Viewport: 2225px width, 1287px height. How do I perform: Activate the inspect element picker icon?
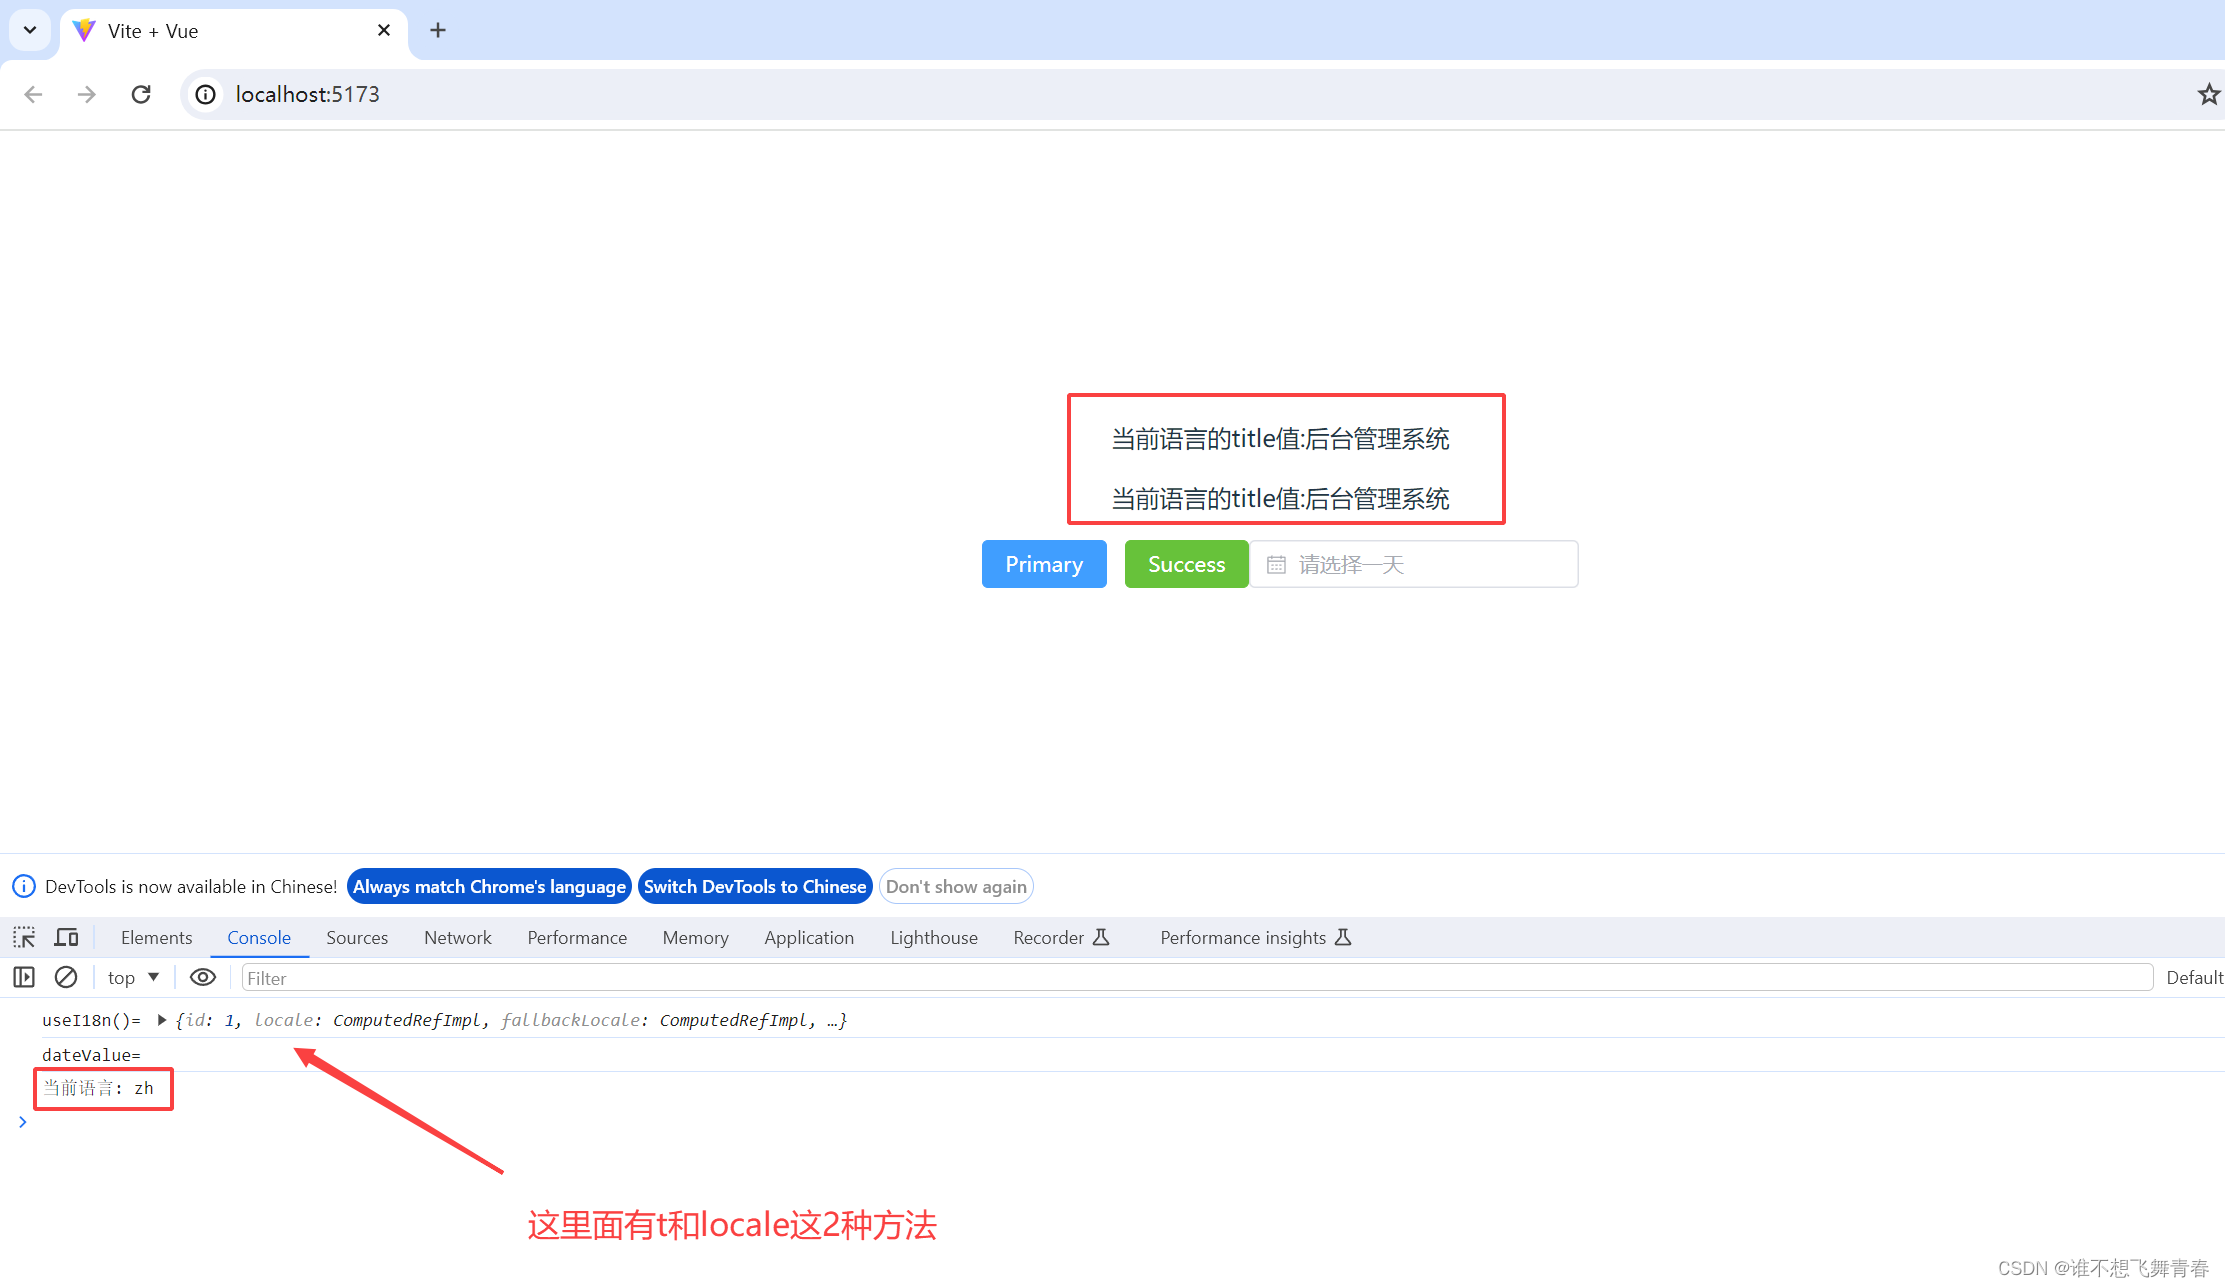tap(24, 937)
